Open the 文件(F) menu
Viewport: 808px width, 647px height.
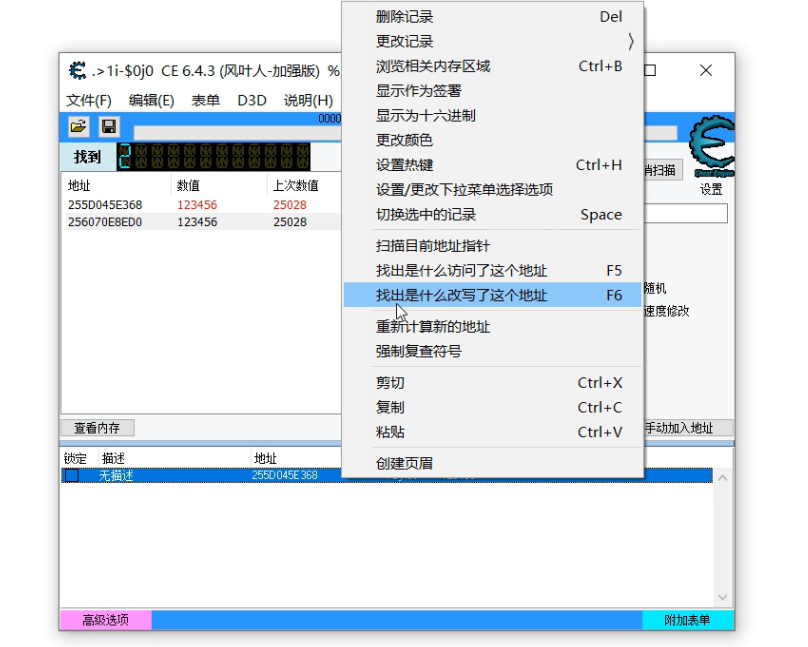(89, 100)
